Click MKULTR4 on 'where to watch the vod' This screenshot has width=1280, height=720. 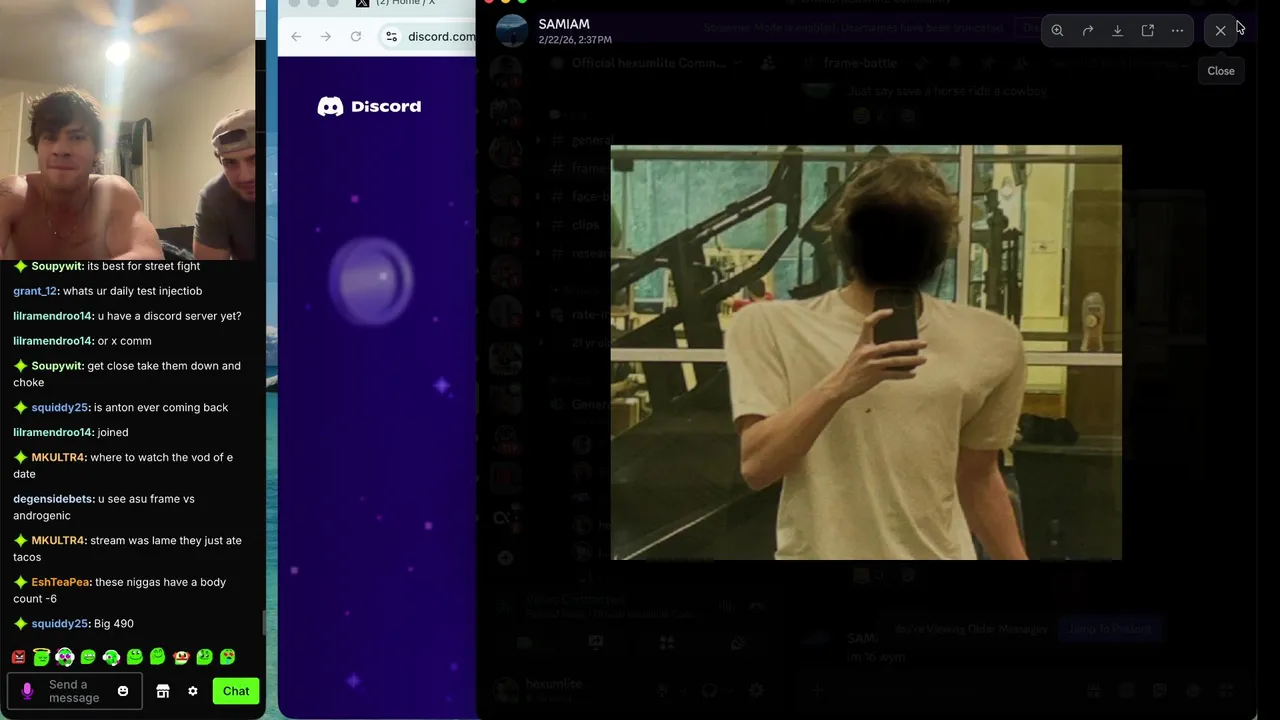click(x=58, y=457)
